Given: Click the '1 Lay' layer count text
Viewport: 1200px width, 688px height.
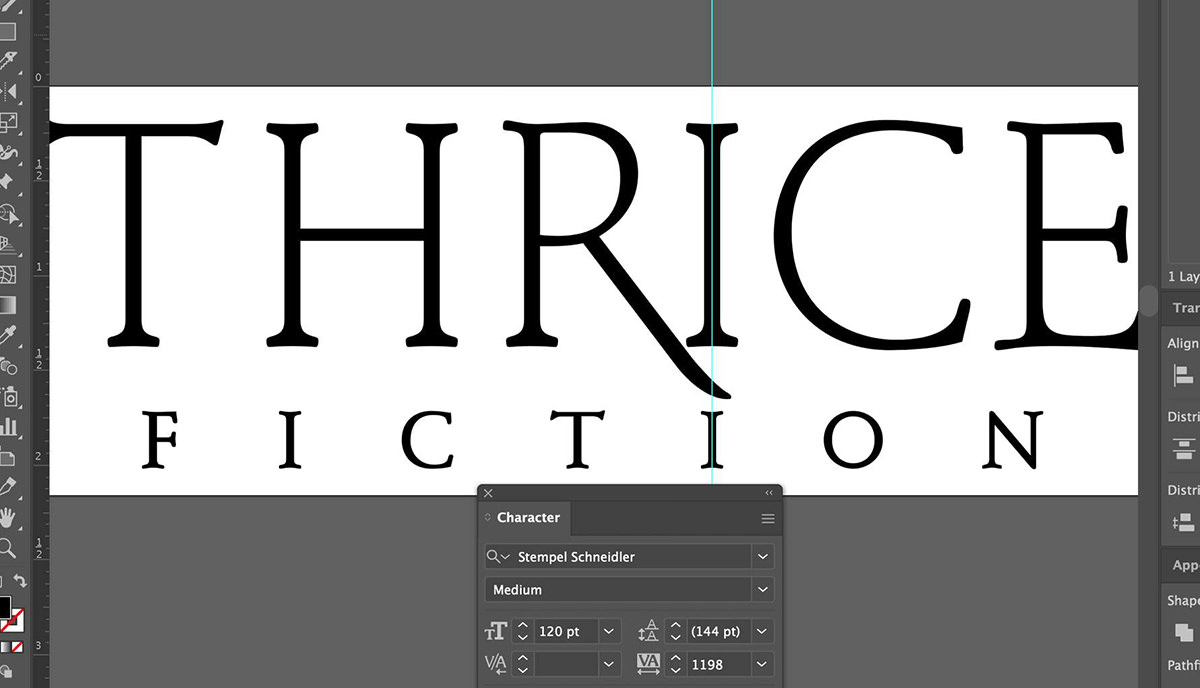Looking at the screenshot, I should click(x=1183, y=276).
